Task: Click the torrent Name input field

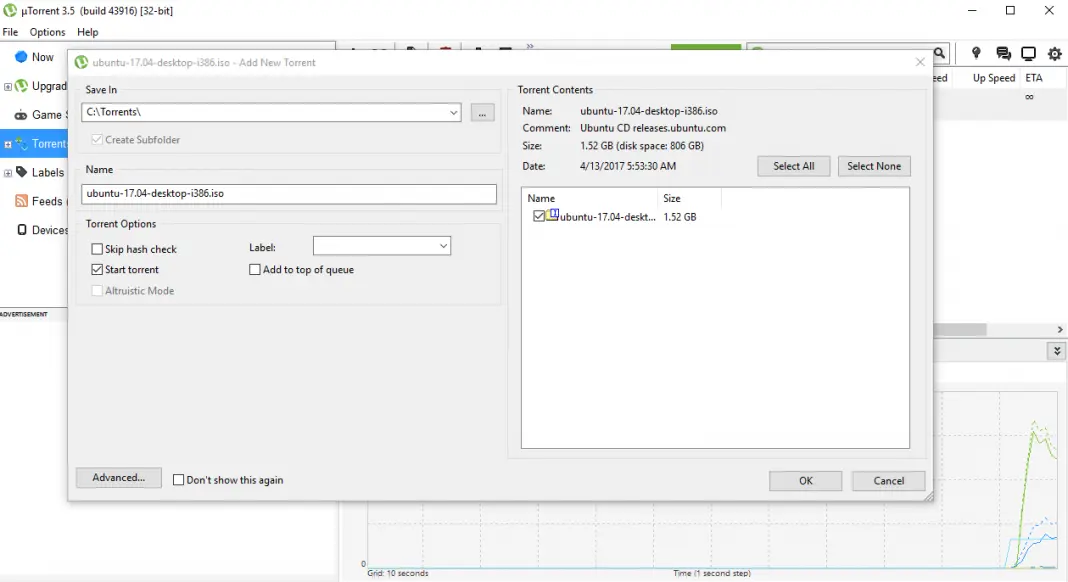Action: coord(289,194)
